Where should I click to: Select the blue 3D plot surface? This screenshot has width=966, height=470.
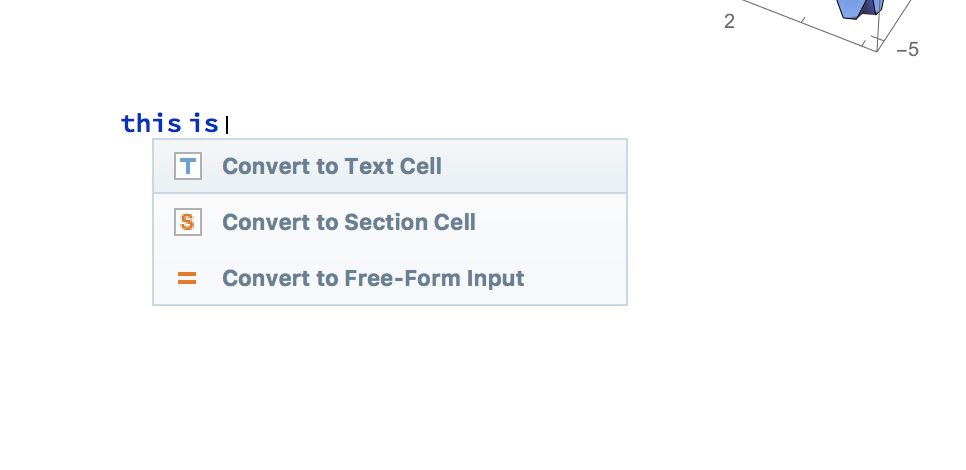(861, 9)
